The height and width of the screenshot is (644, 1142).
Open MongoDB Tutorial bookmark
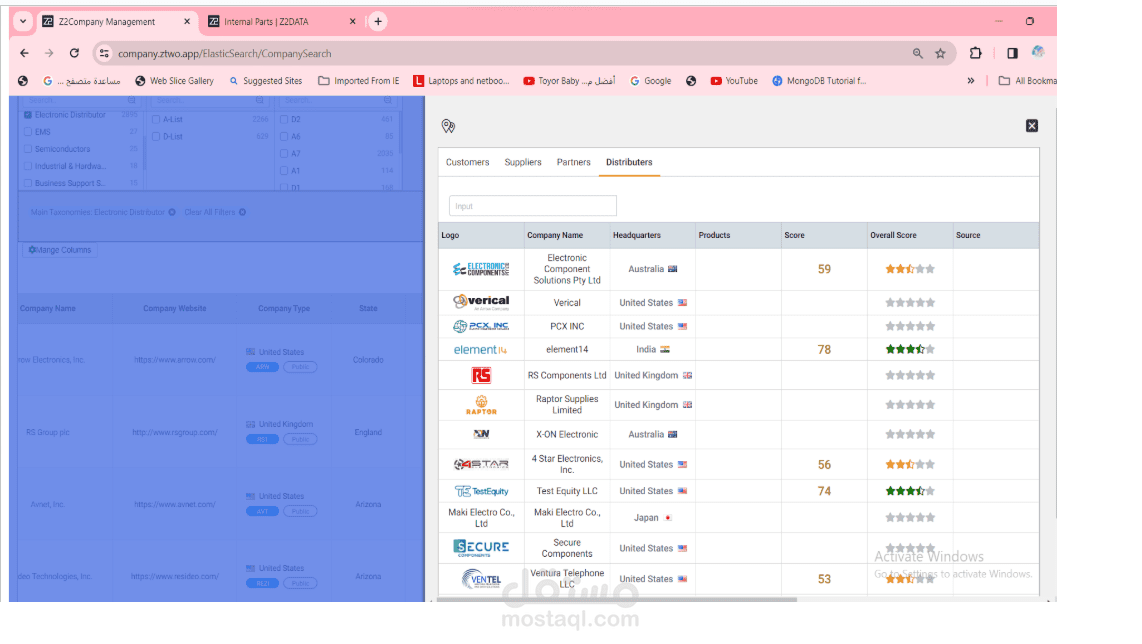pyautogui.click(x=819, y=81)
